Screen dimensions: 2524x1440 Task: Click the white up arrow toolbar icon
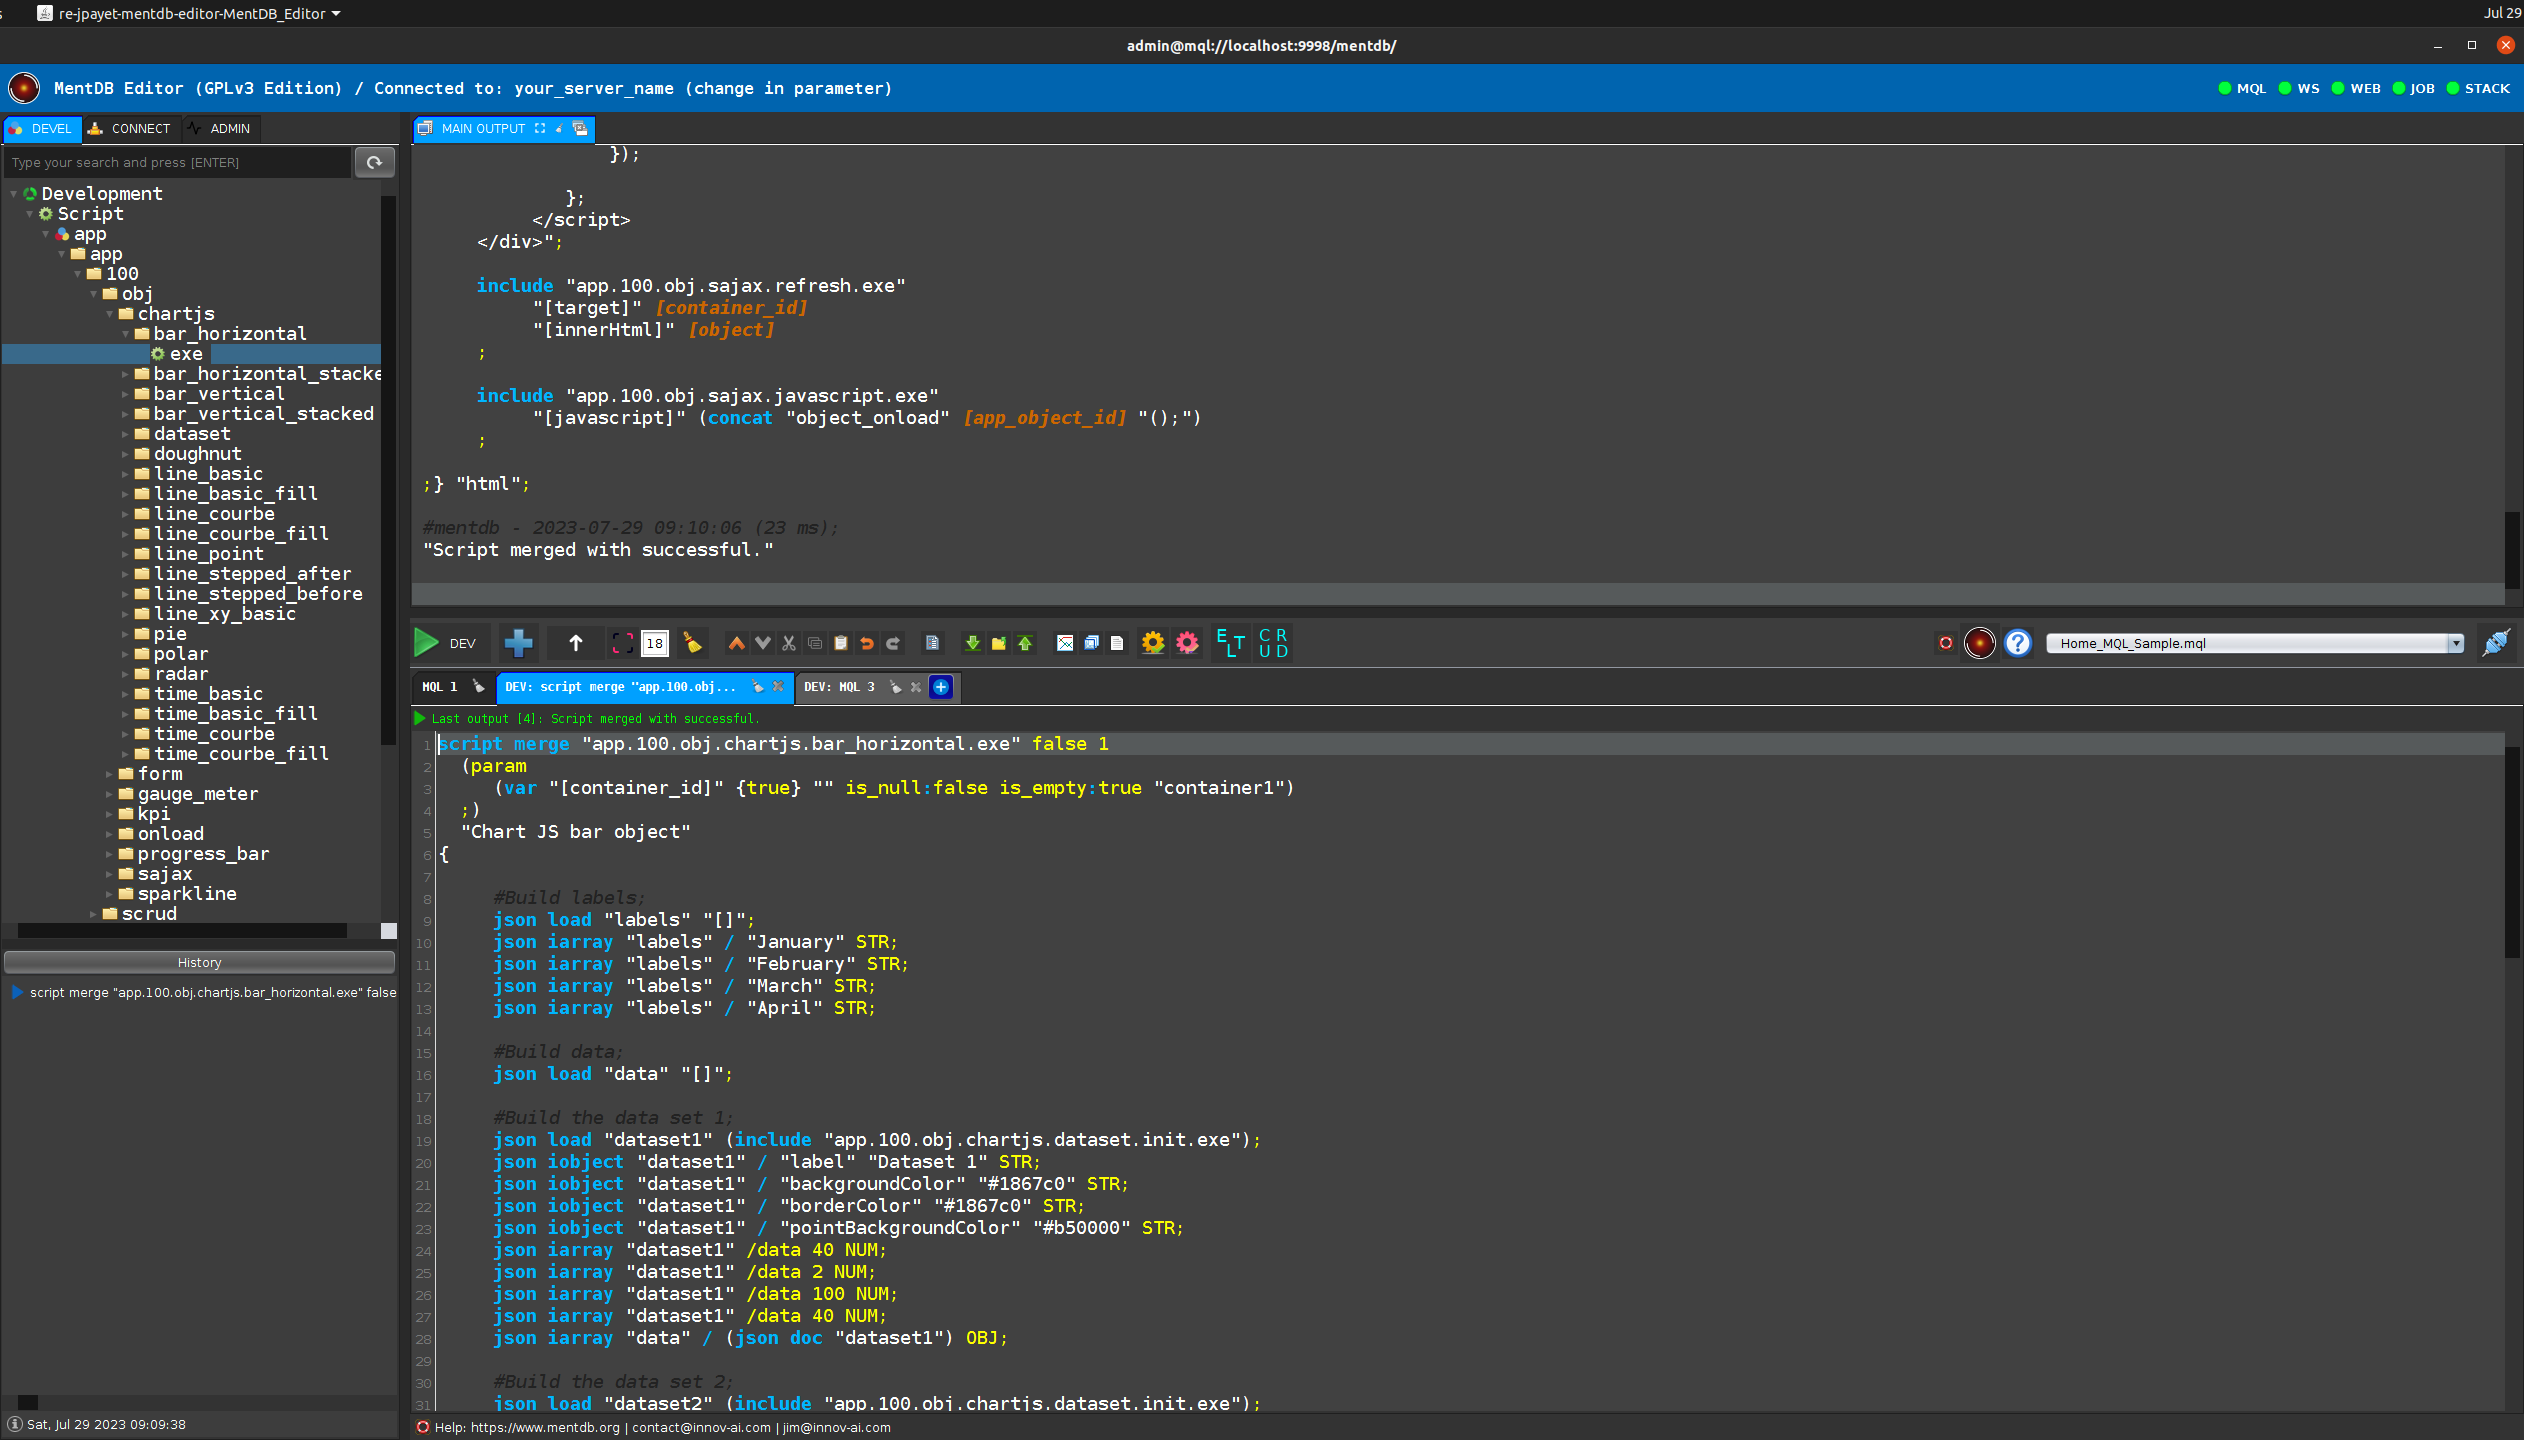576,643
